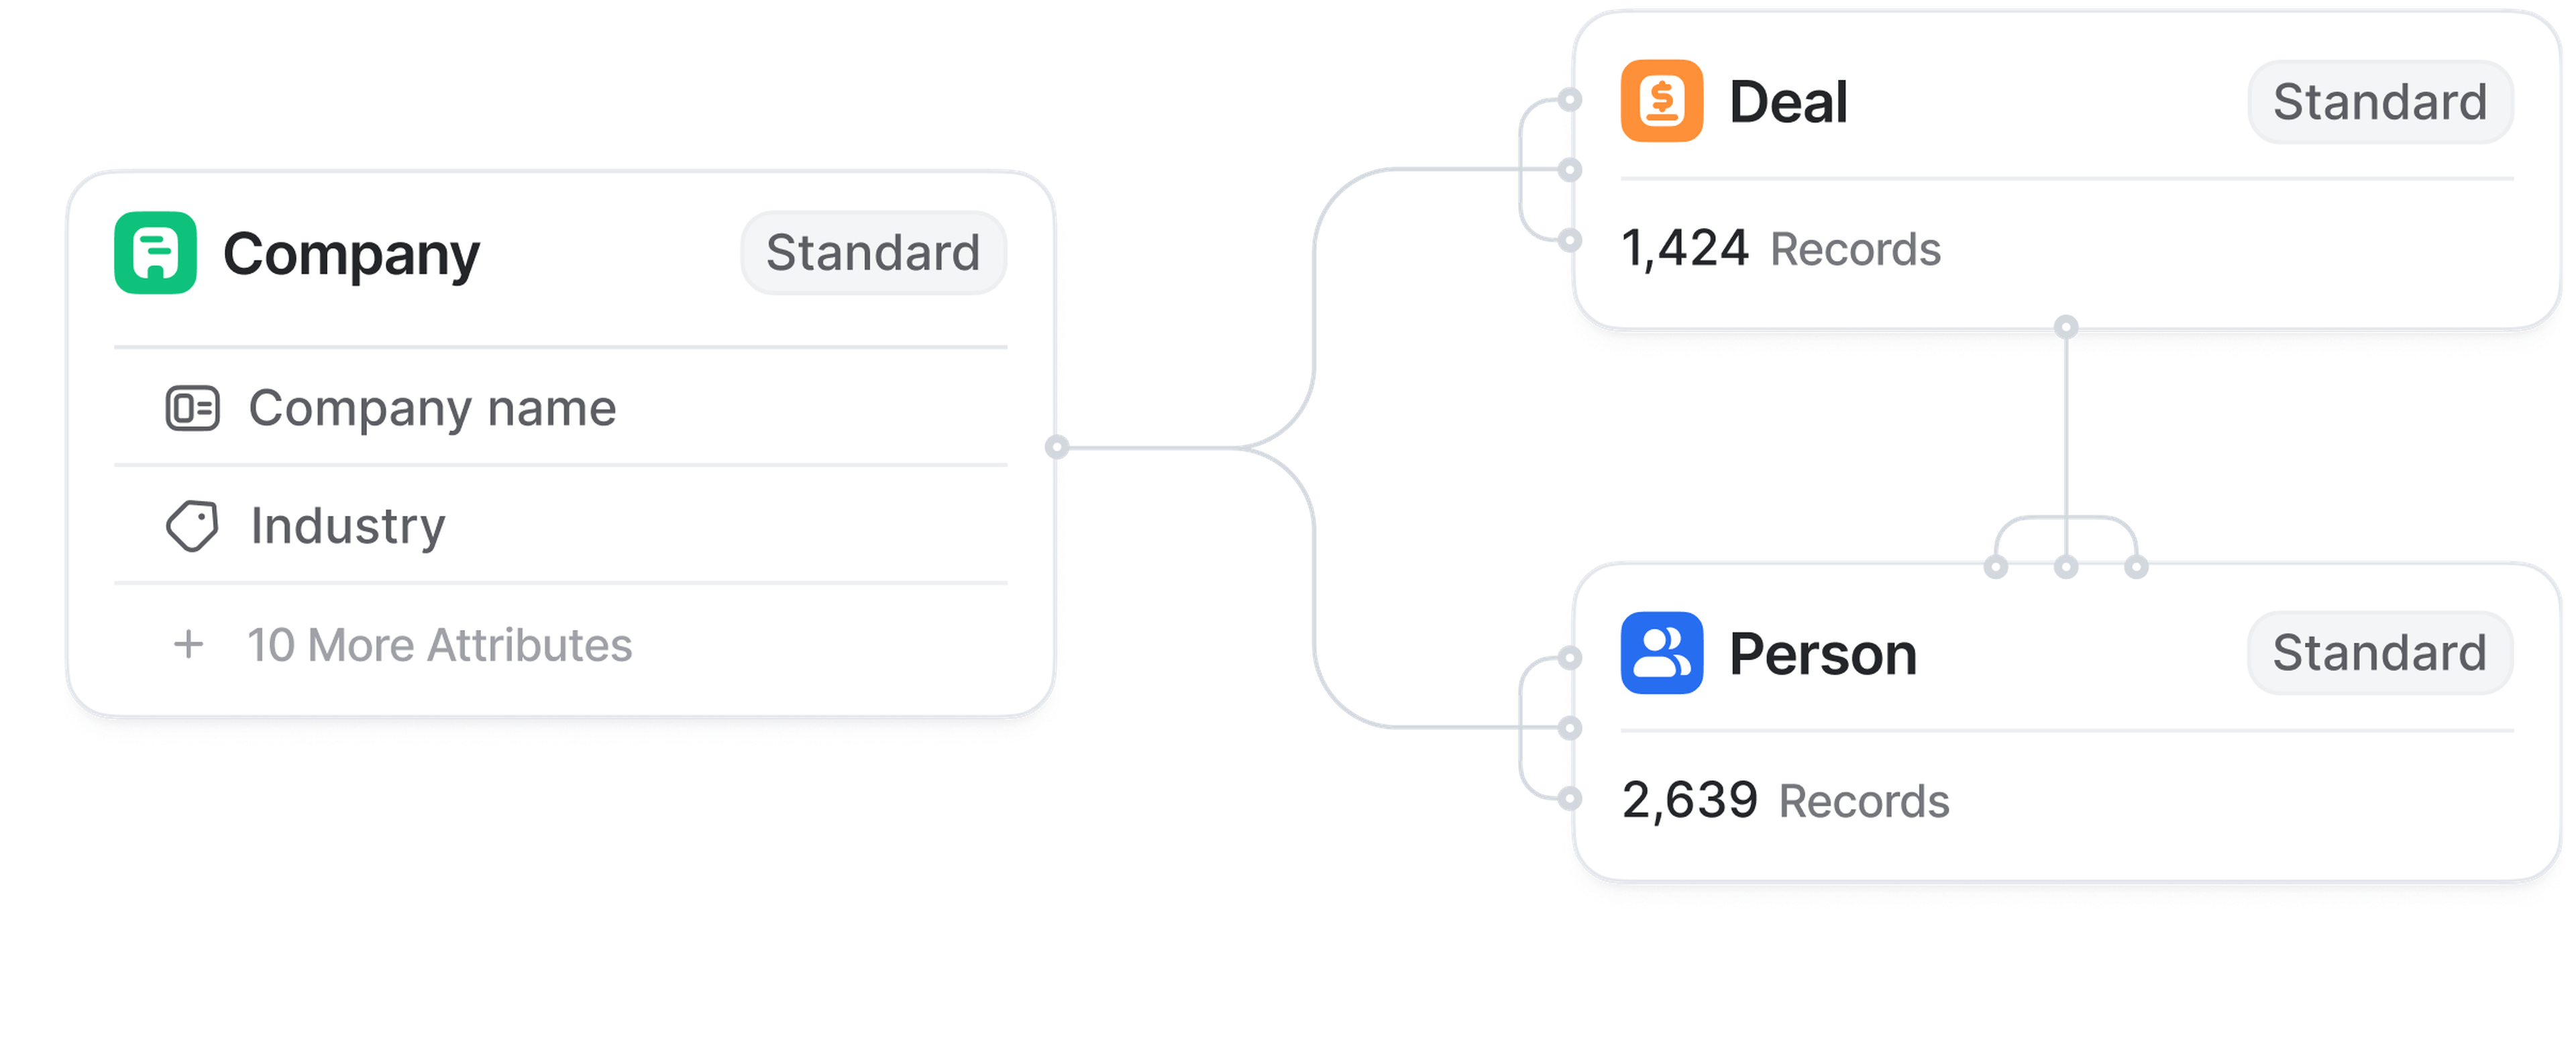The width and height of the screenshot is (2576, 1062).
Task: Click the Standard badge on Person card
Action: pos(2379,653)
